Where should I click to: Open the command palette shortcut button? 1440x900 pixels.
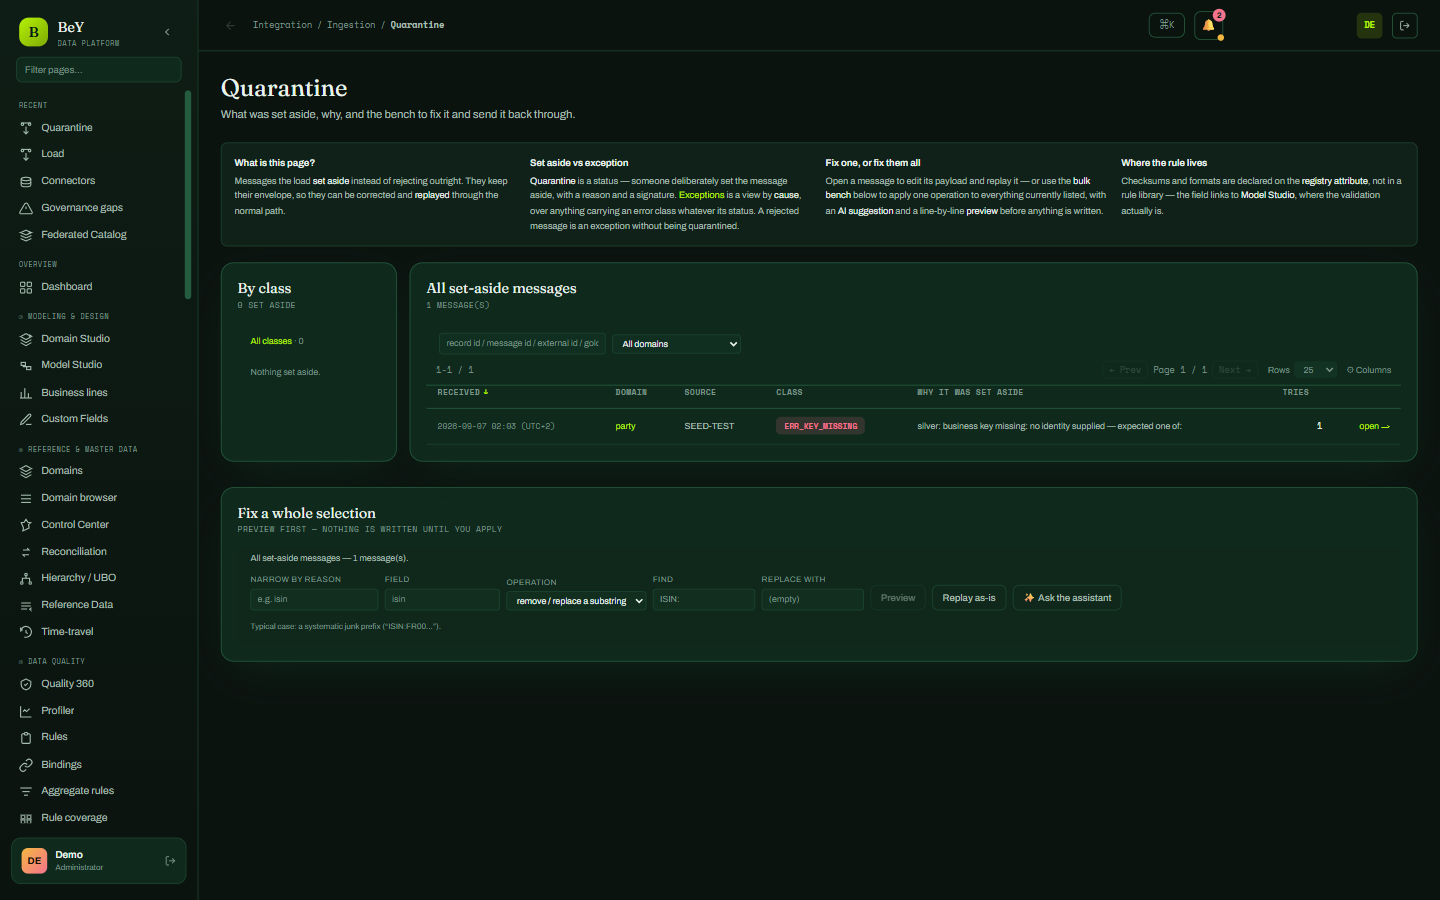coord(1167,25)
